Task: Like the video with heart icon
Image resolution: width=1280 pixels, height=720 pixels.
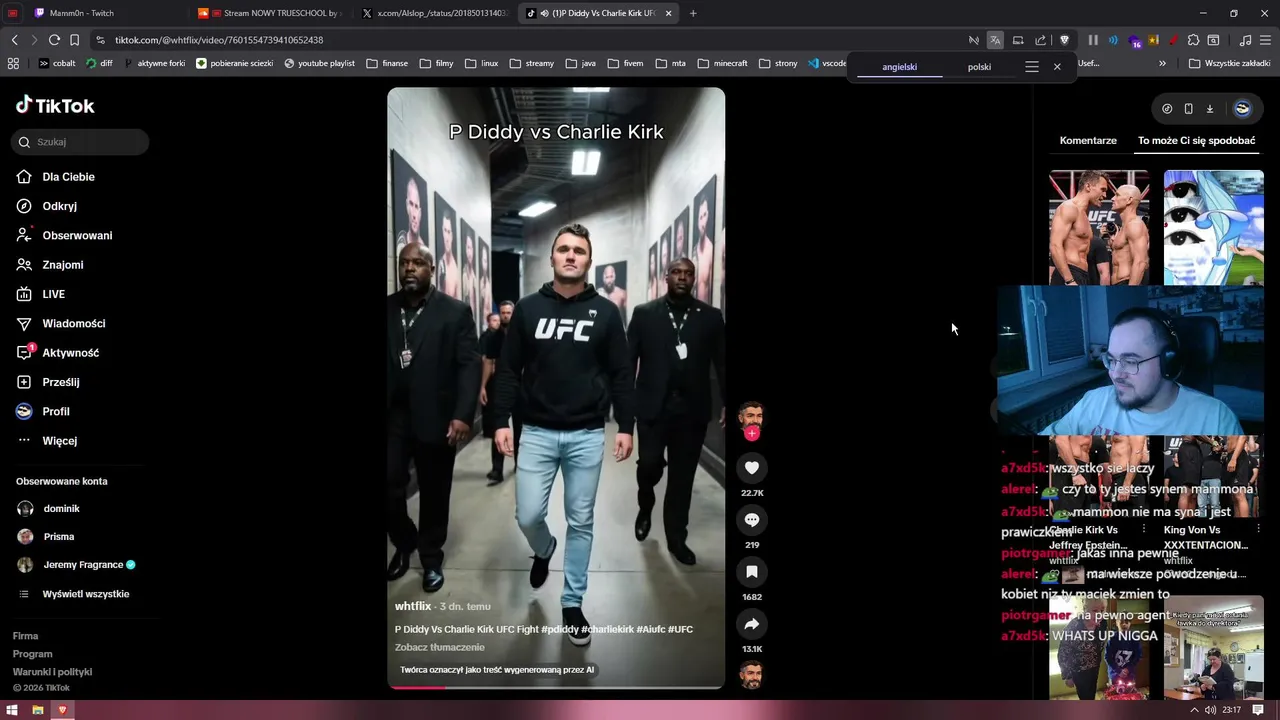Action: [x=752, y=467]
